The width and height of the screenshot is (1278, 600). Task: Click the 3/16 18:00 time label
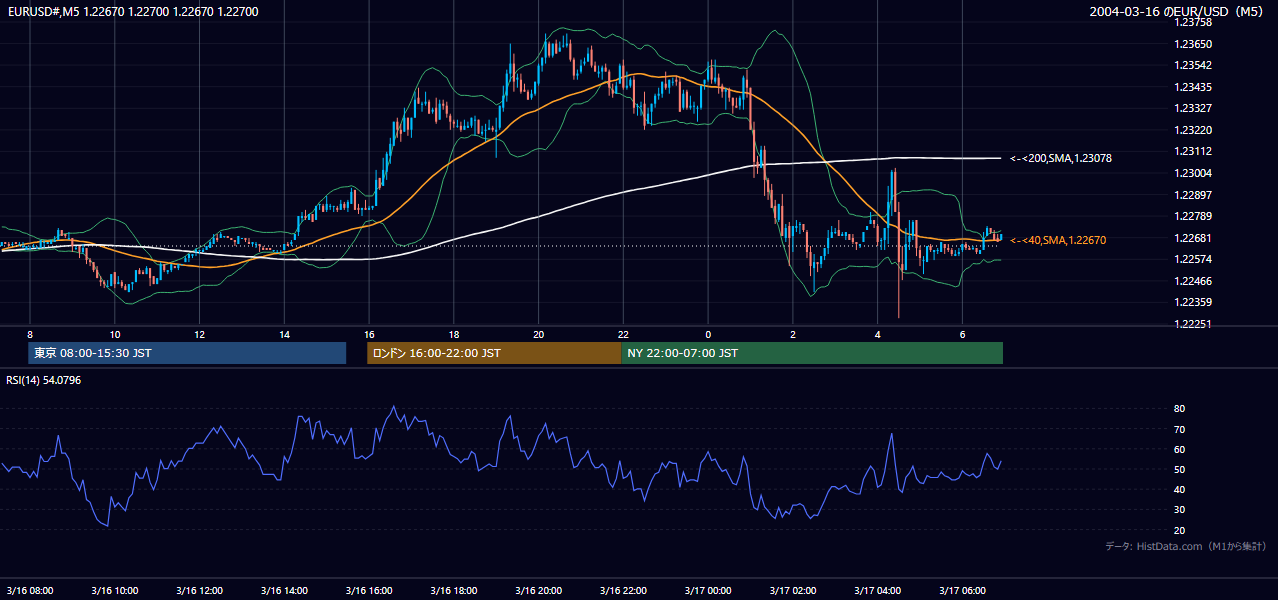click(x=454, y=590)
